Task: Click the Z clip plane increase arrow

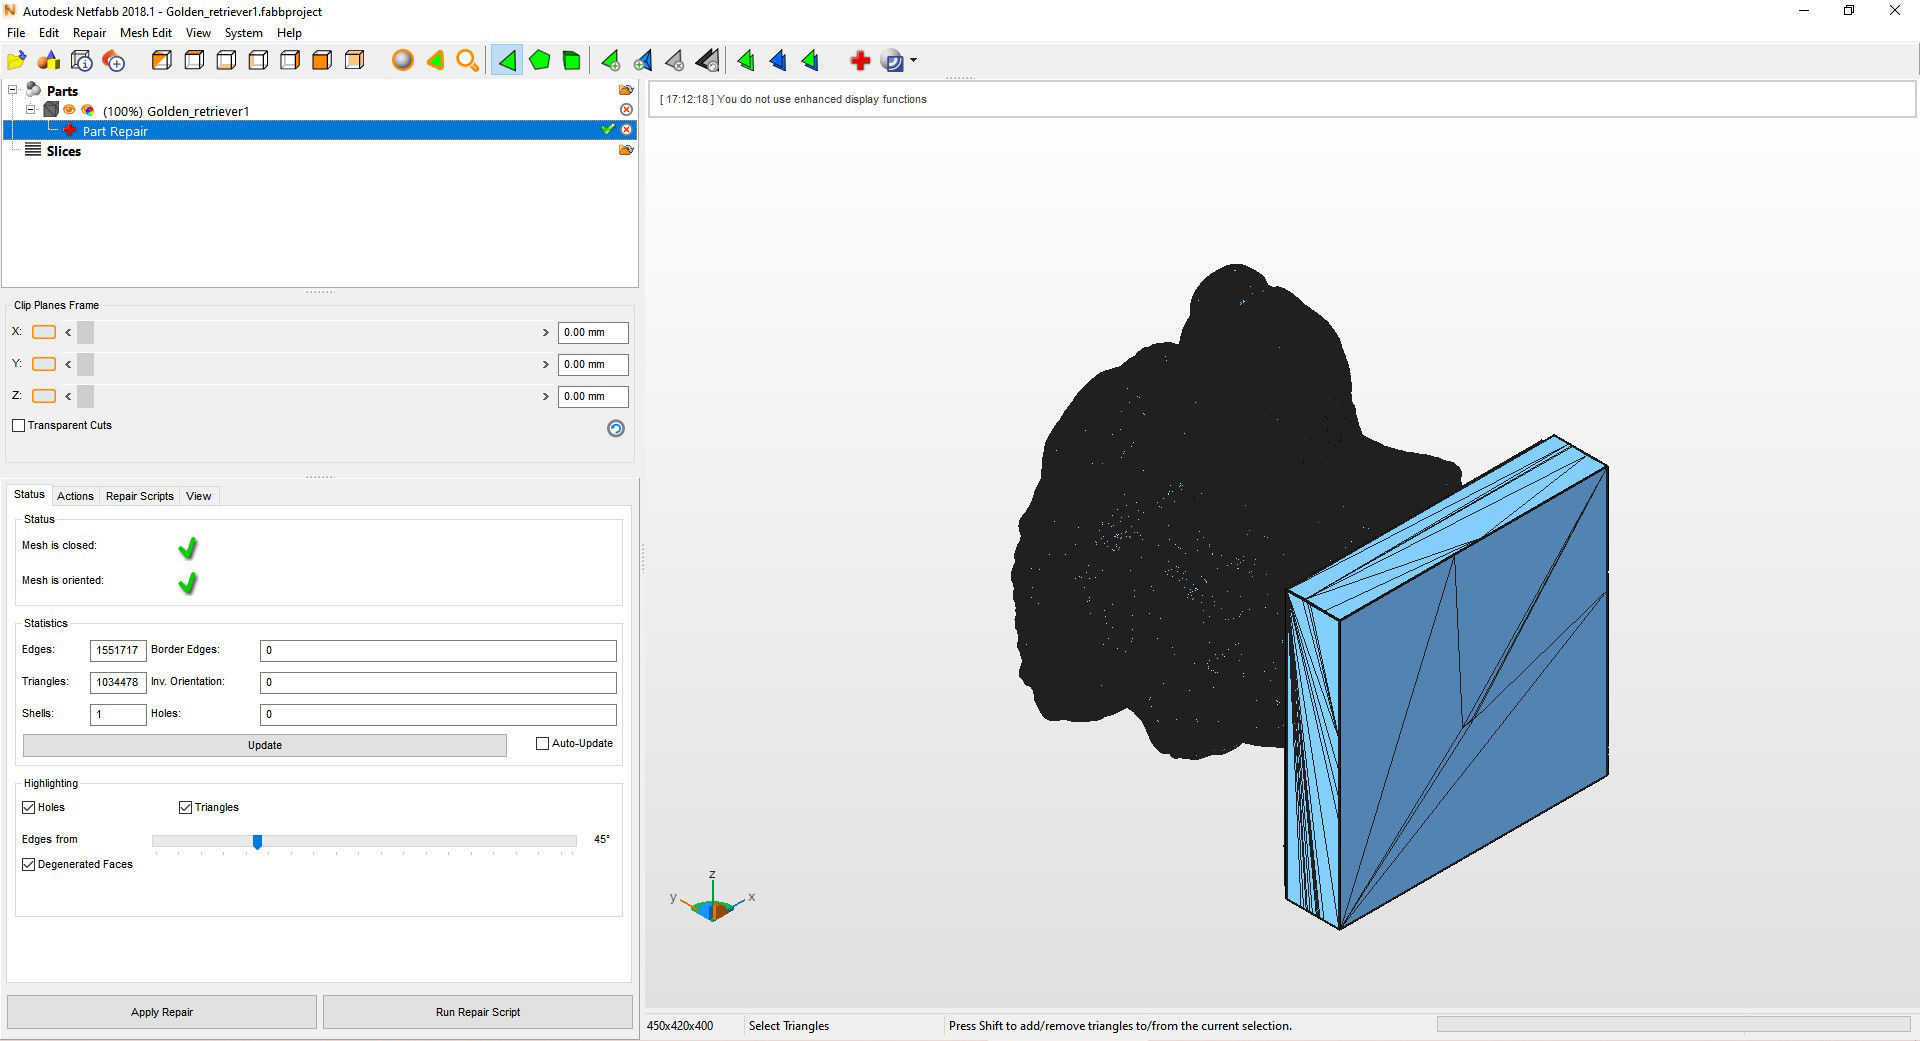Action: click(546, 396)
